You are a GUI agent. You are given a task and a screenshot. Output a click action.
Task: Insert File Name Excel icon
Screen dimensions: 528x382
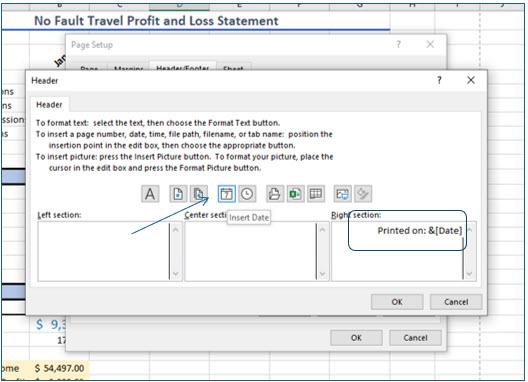point(296,194)
